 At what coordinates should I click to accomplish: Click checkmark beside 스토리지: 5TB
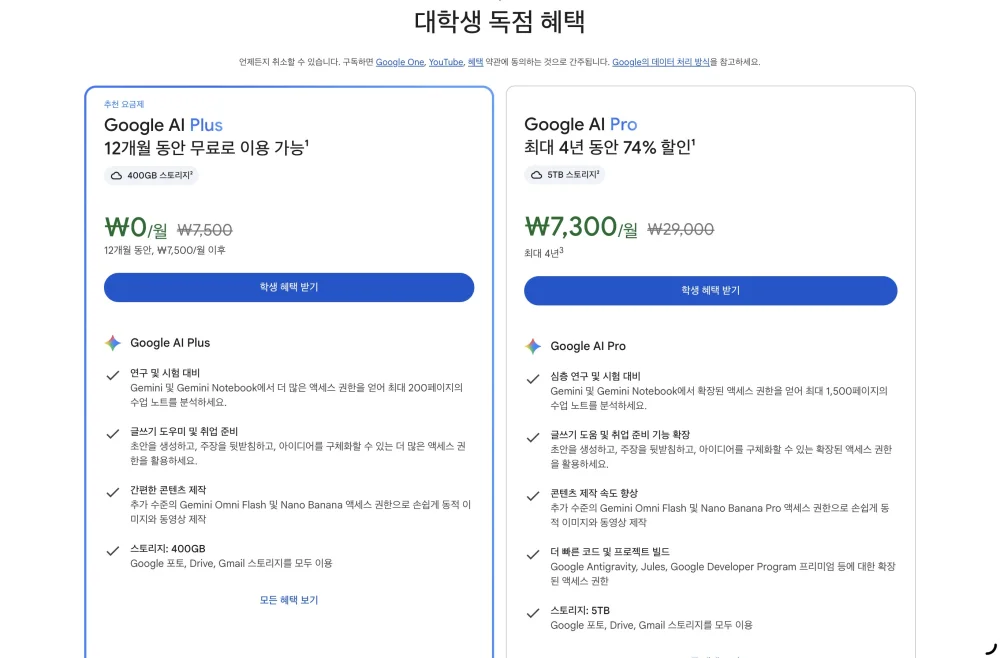533,613
